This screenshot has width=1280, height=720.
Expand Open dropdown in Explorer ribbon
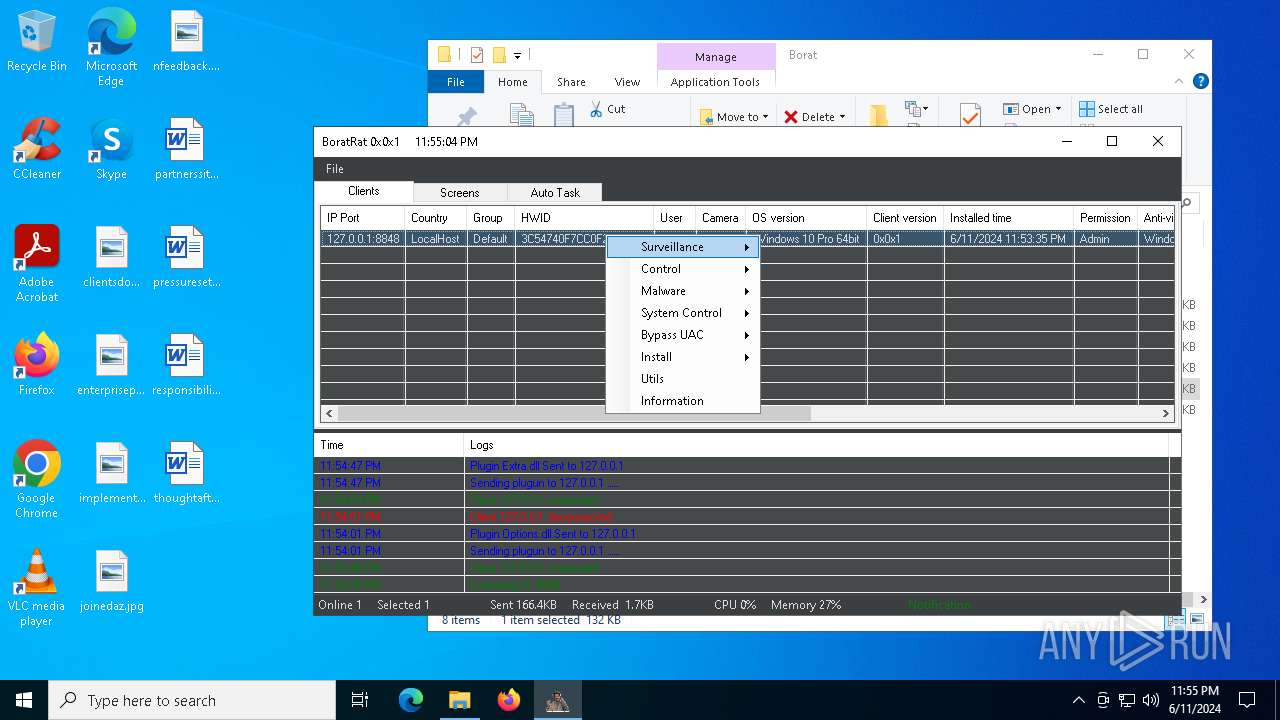click(1033, 109)
